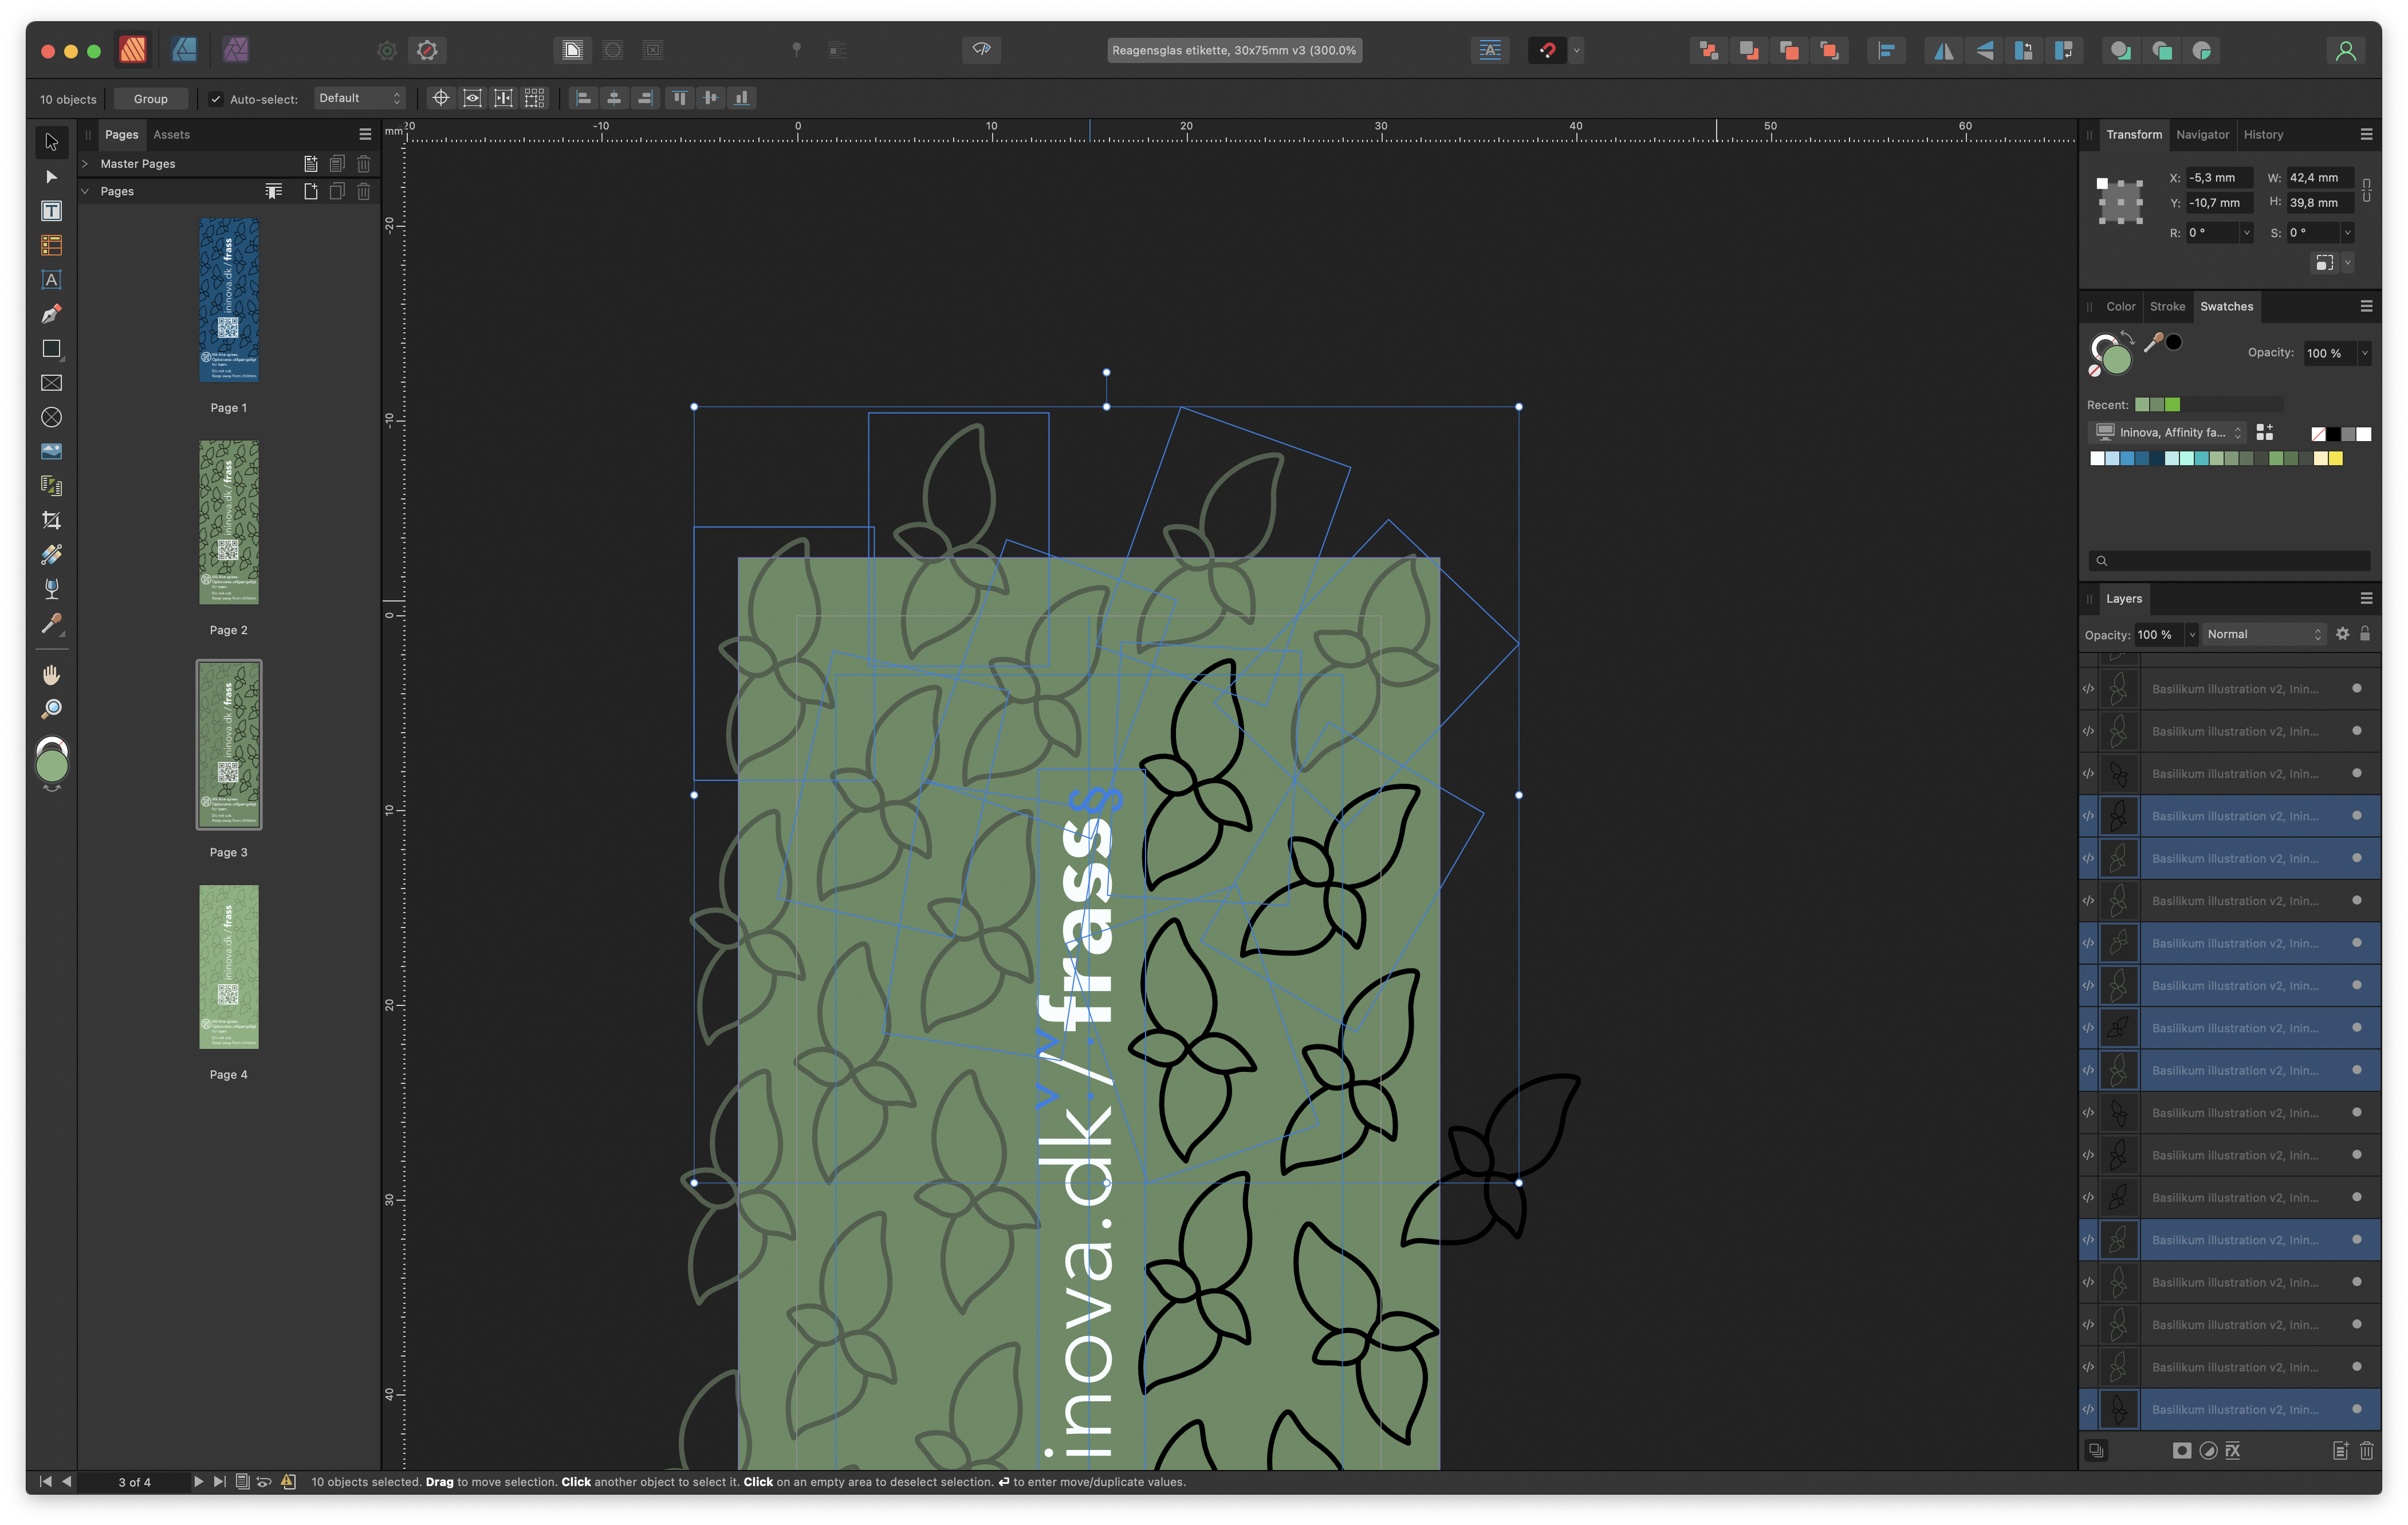The height and width of the screenshot is (1525, 2408).
Task: Select the Table tool
Action: pyautogui.click(x=51, y=246)
